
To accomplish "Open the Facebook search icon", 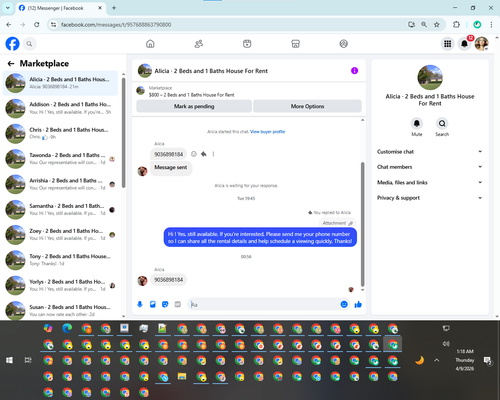I will tap(29, 44).
